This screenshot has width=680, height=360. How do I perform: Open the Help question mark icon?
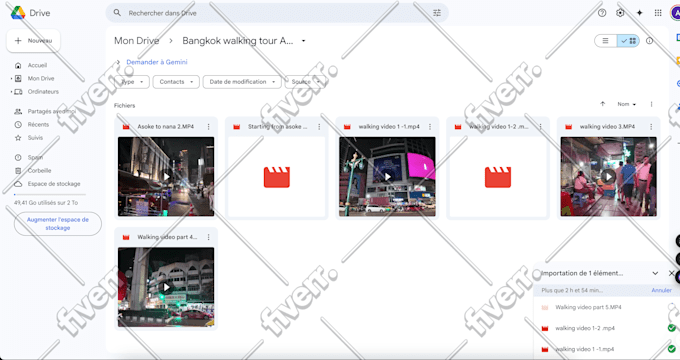click(x=602, y=13)
